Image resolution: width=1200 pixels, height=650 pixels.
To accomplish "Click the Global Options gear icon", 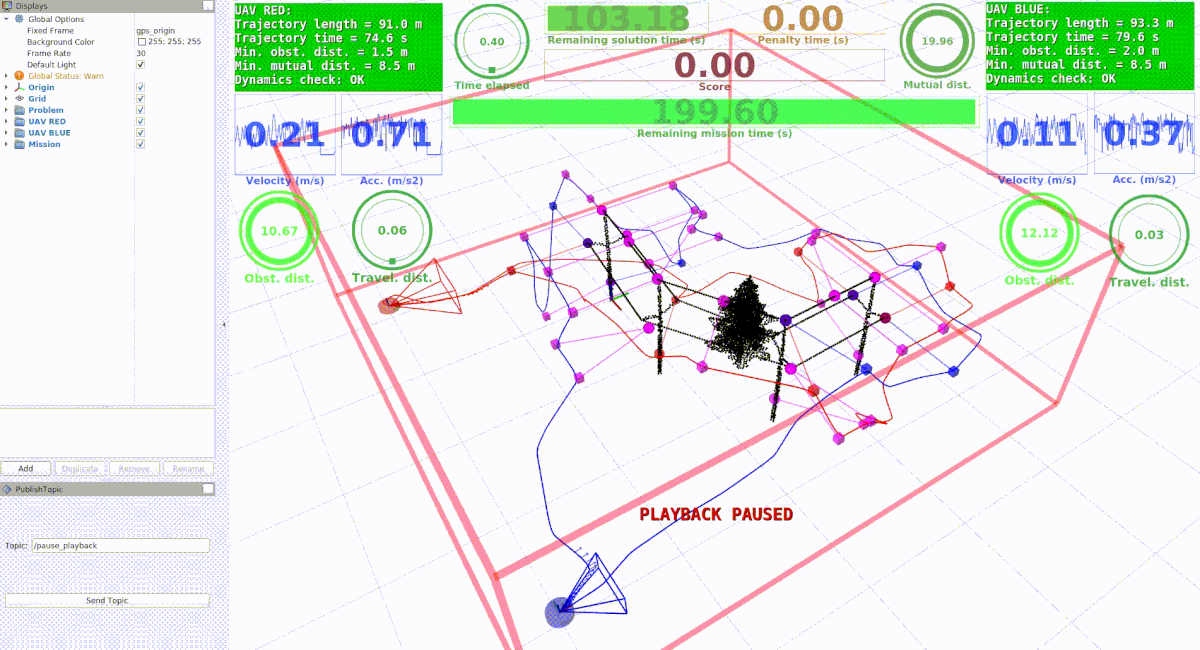I will point(20,19).
